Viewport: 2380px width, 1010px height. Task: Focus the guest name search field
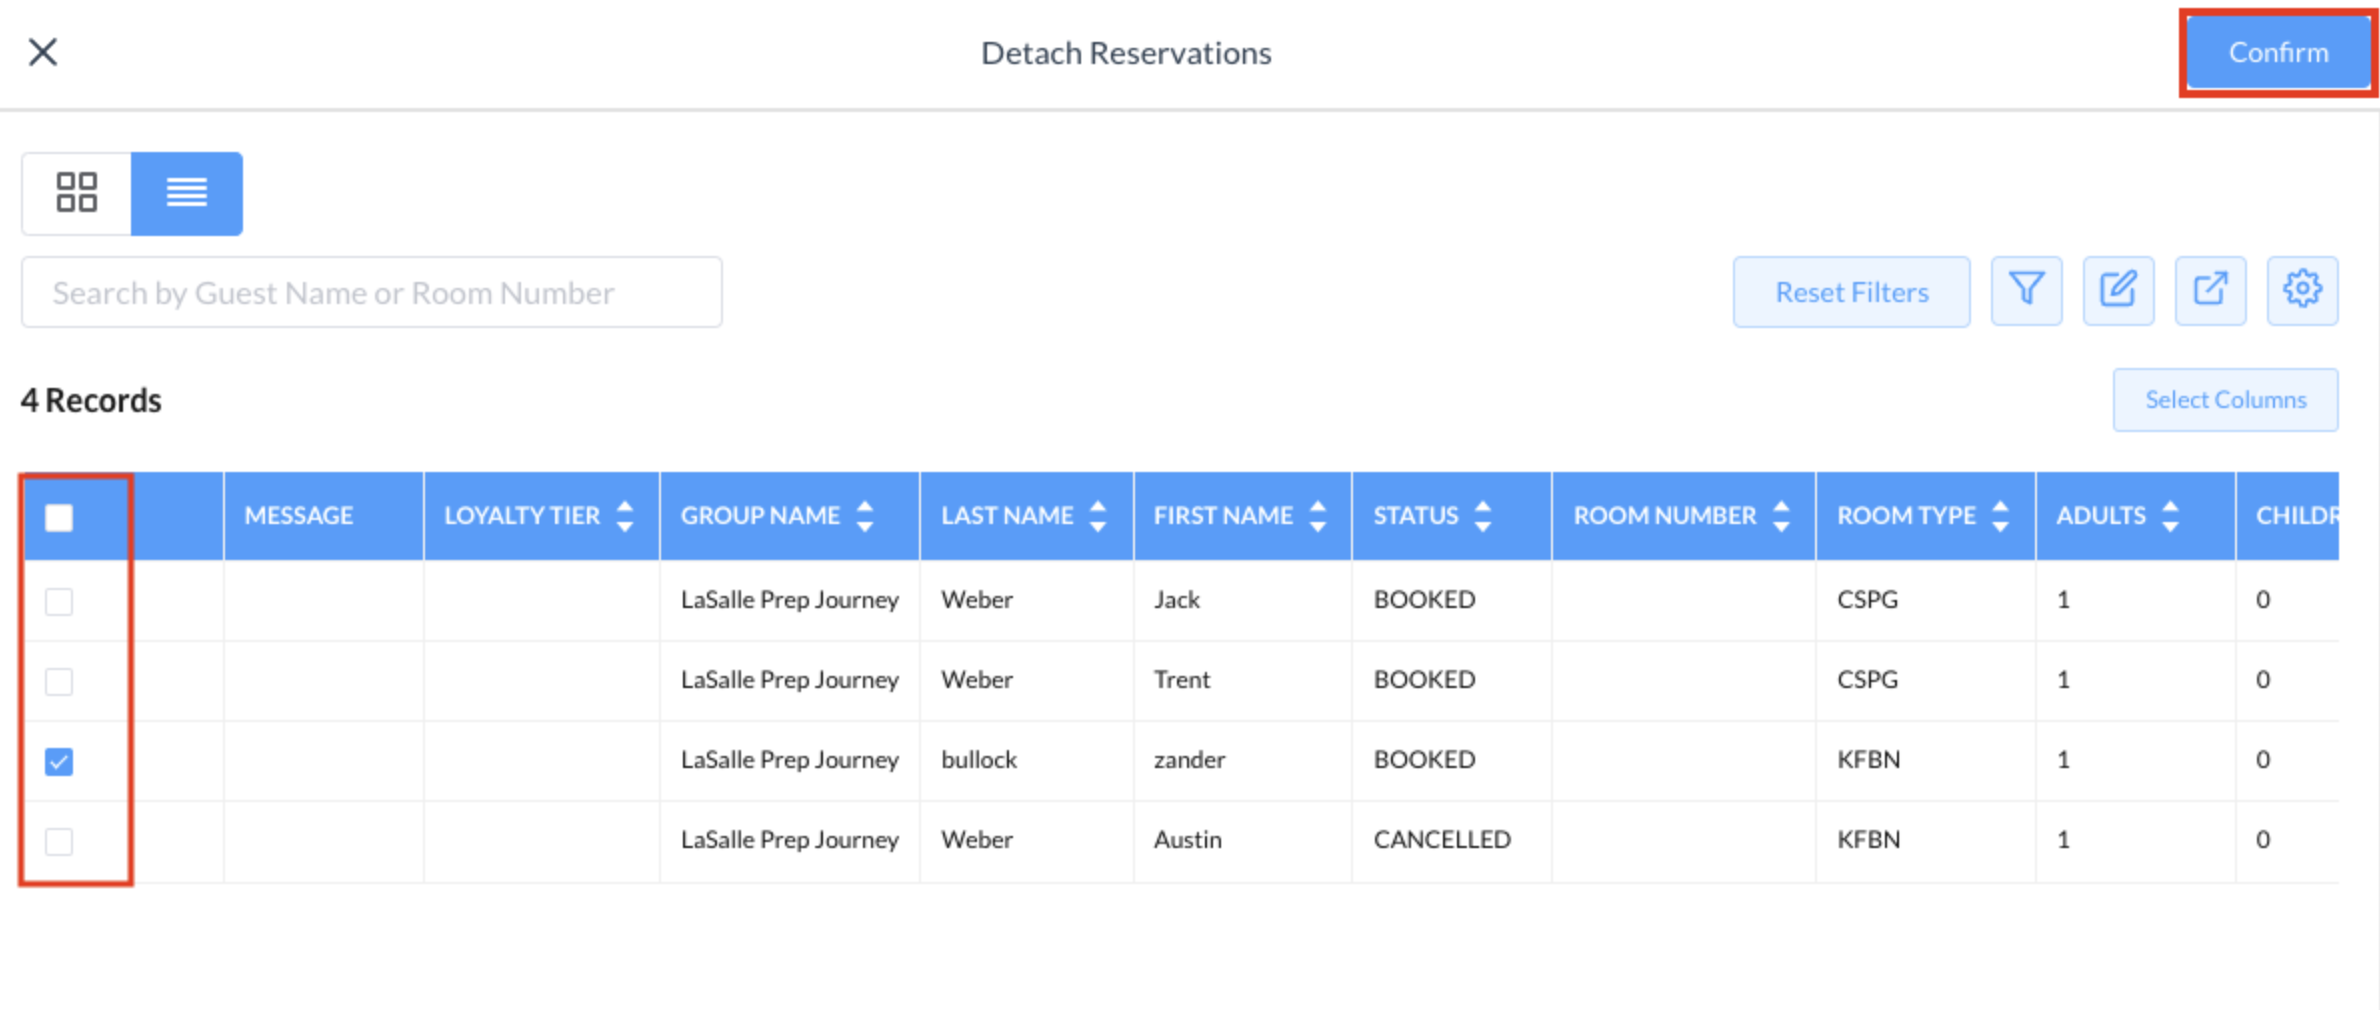[371, 292]
